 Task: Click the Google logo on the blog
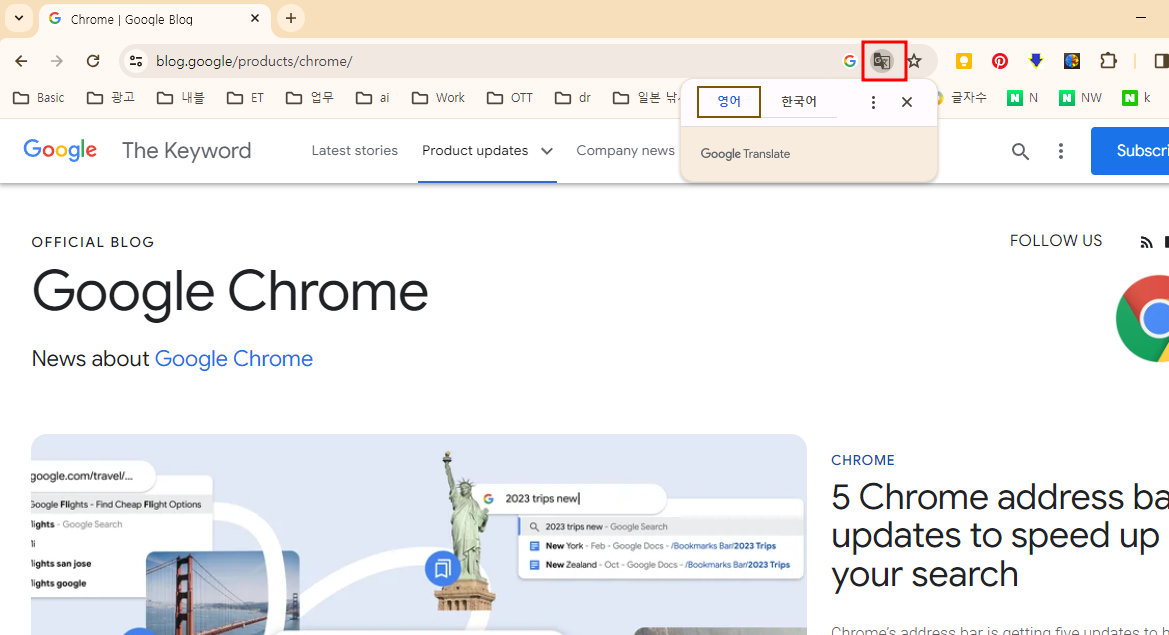click(60, 151)
